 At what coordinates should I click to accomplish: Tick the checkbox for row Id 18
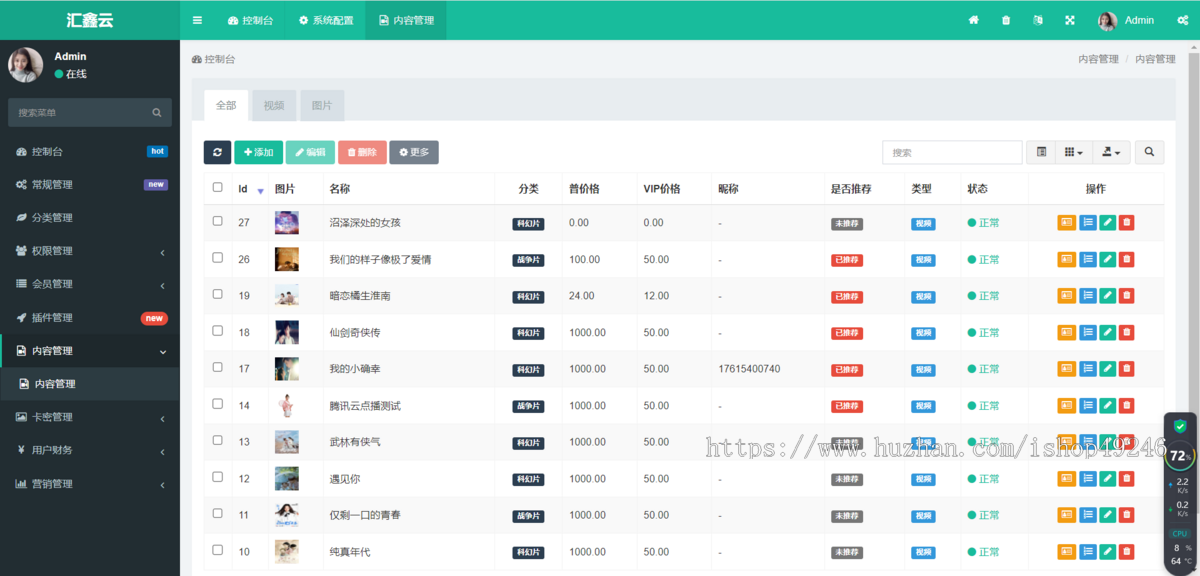218,331
